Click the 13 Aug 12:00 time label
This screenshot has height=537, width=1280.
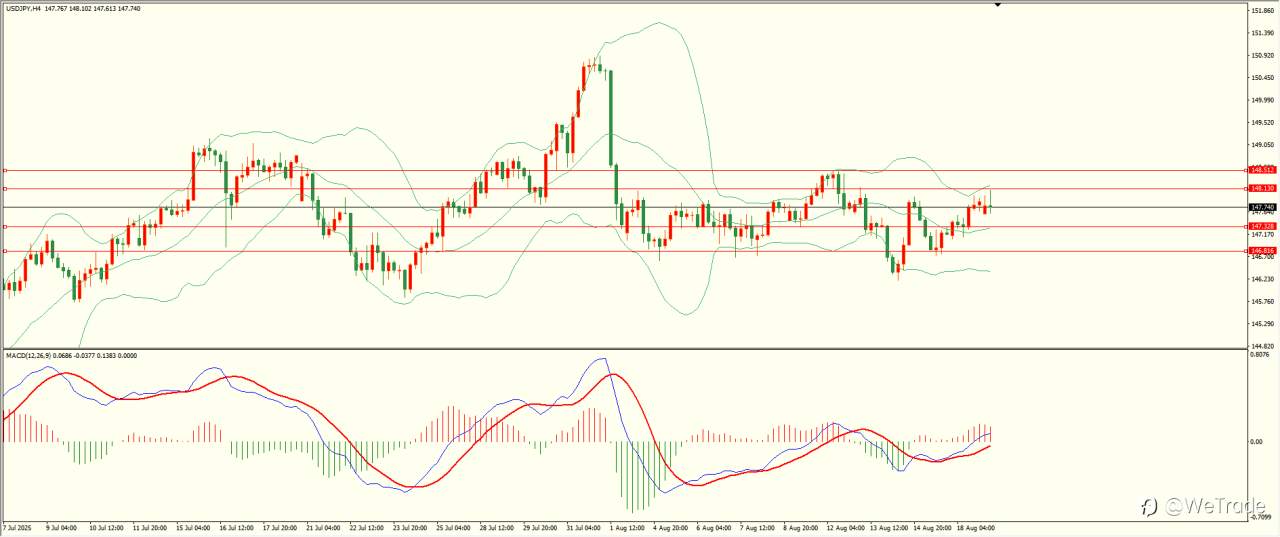(x=889, y=527)
